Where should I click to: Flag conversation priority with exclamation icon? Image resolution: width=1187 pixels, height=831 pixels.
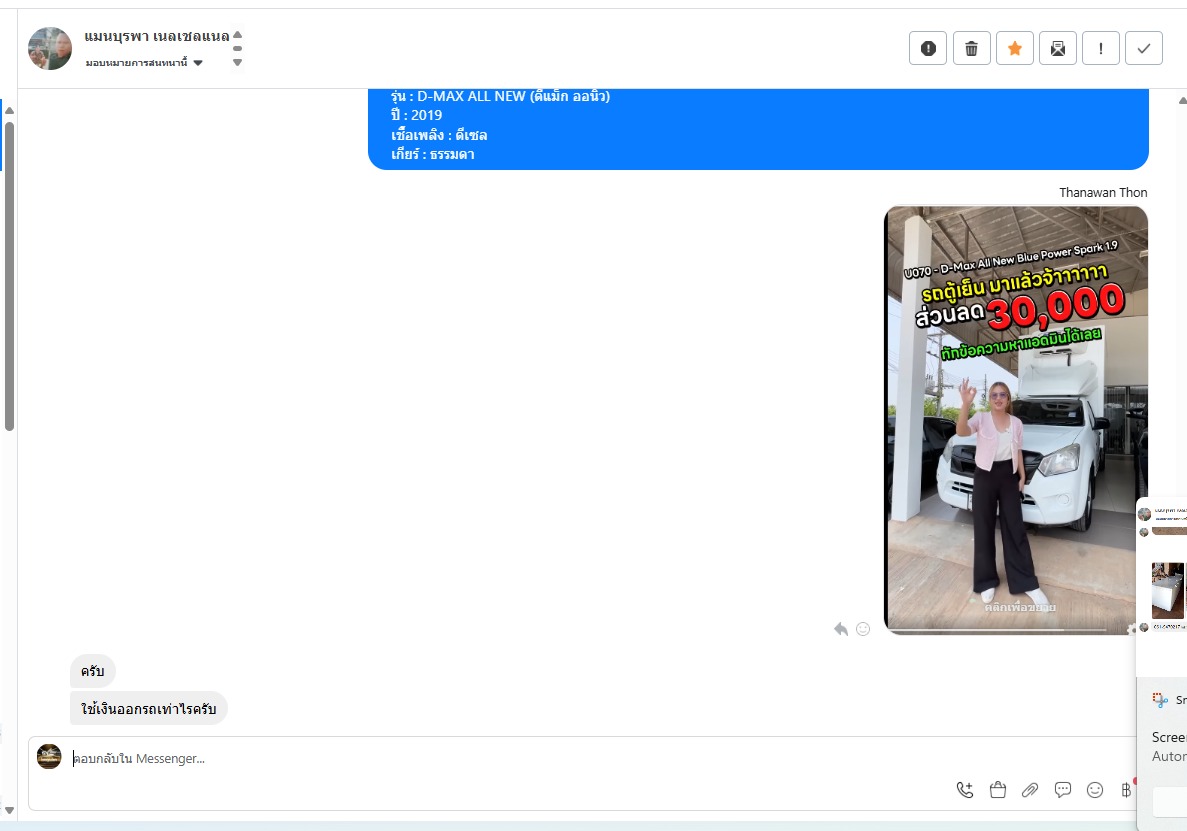pos(1101,48)
